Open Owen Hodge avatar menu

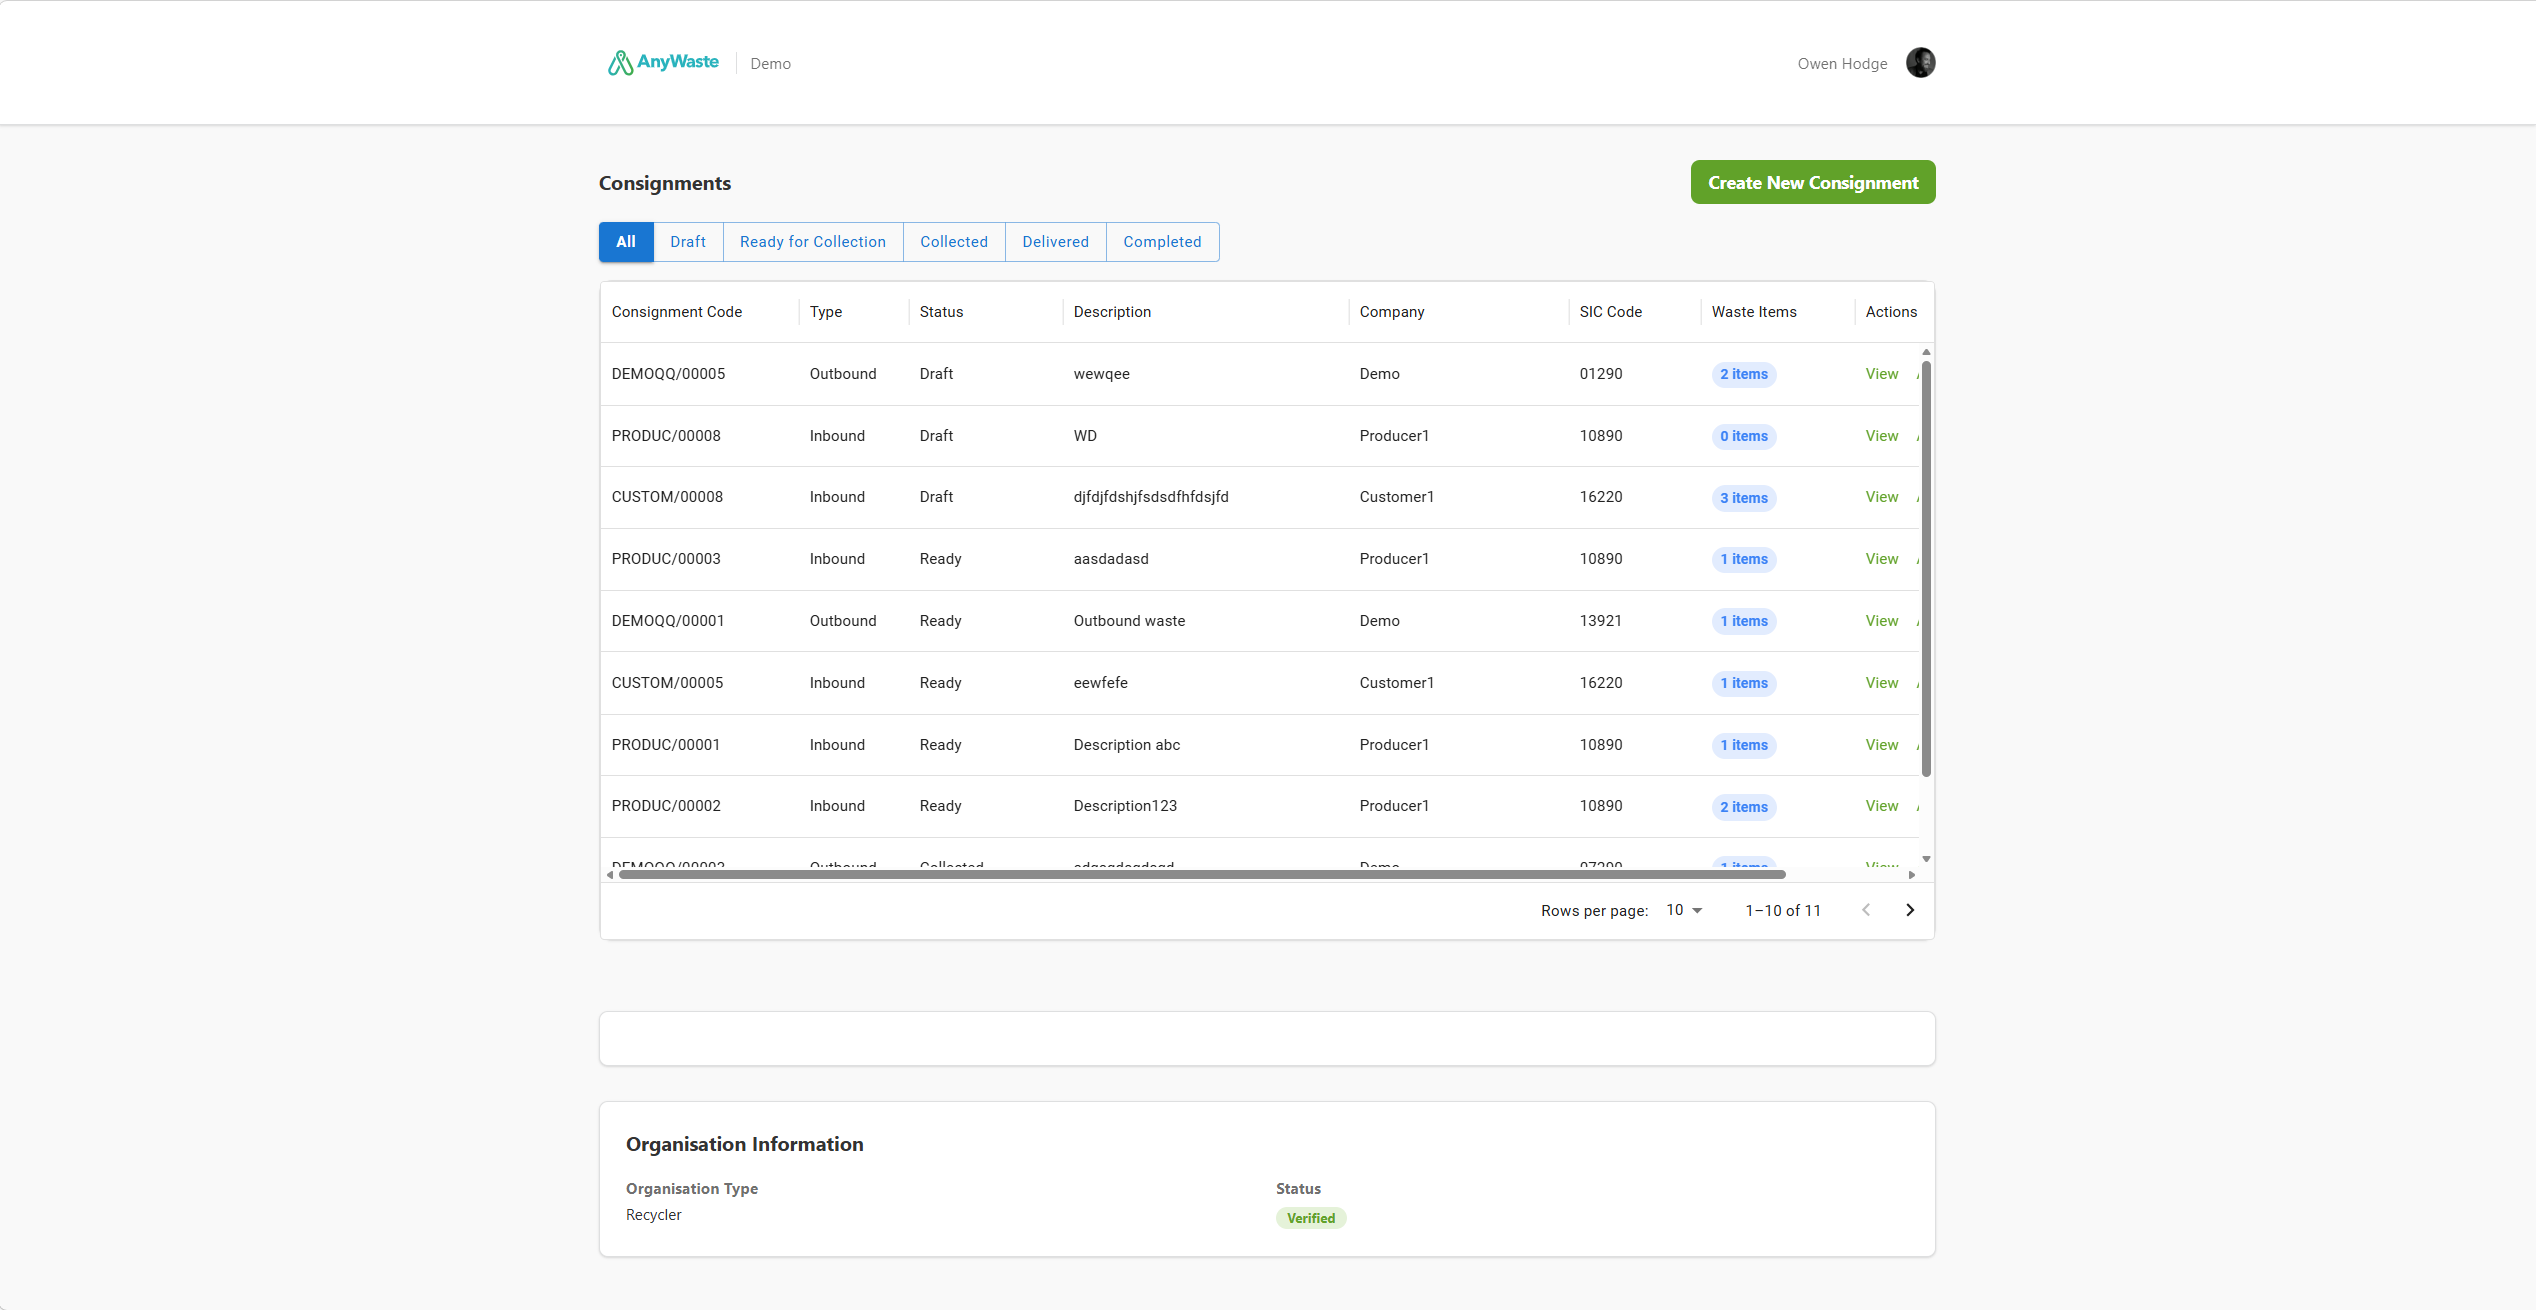point(1920,62)
